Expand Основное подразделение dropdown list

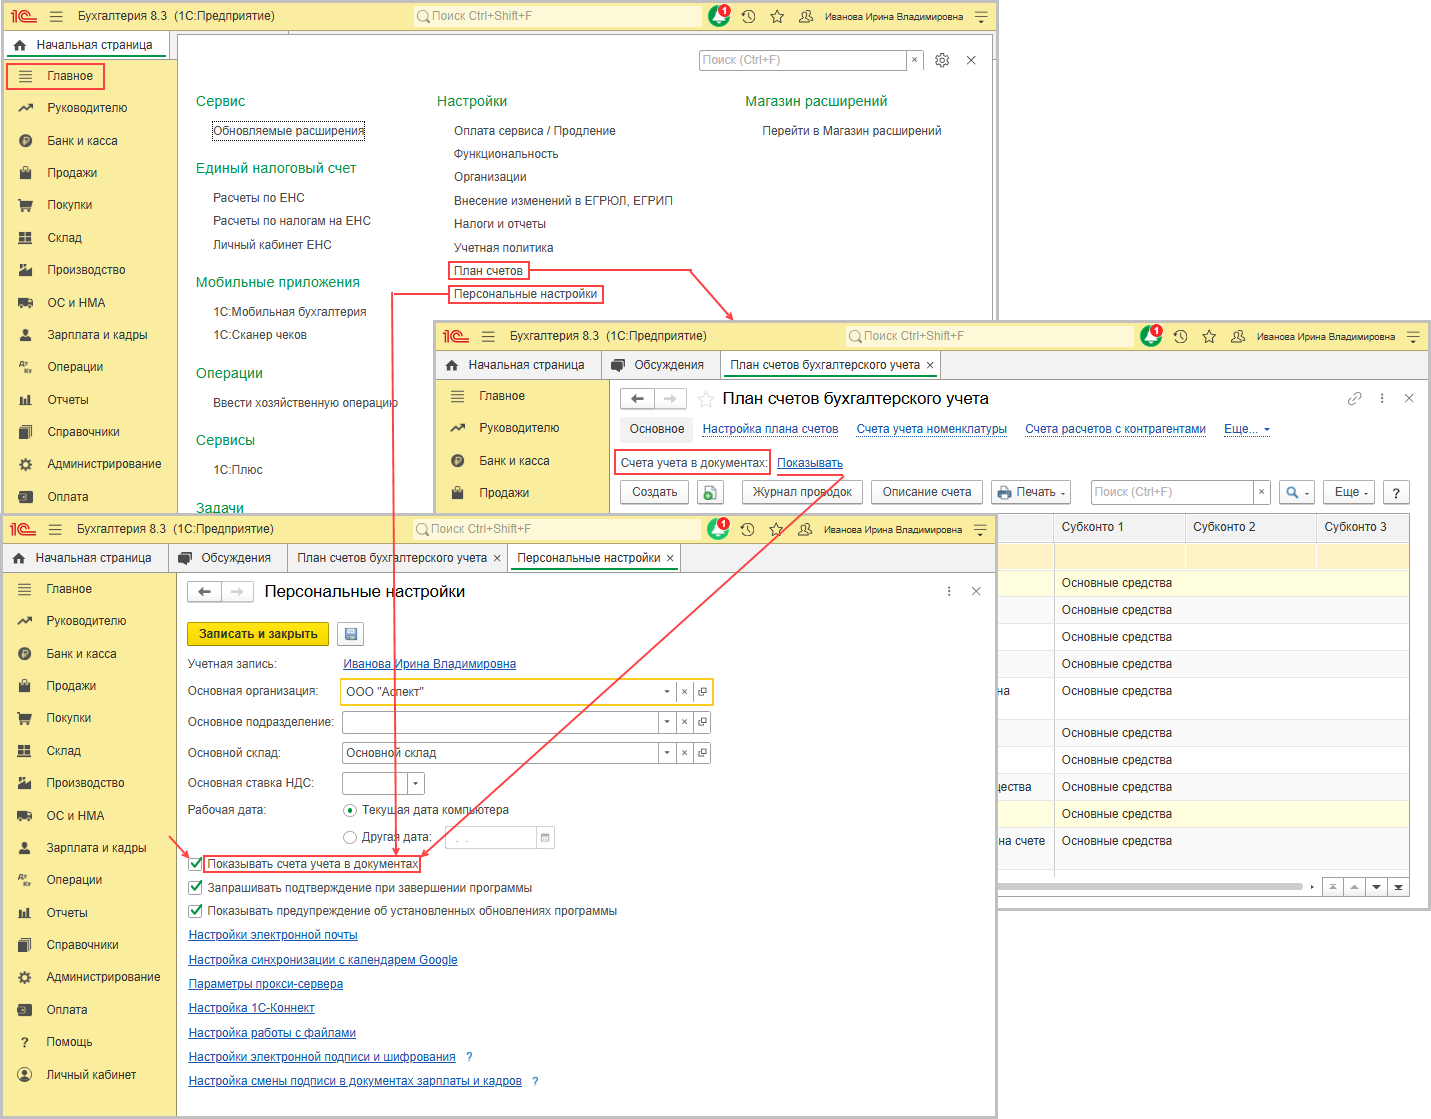point(667,722)
